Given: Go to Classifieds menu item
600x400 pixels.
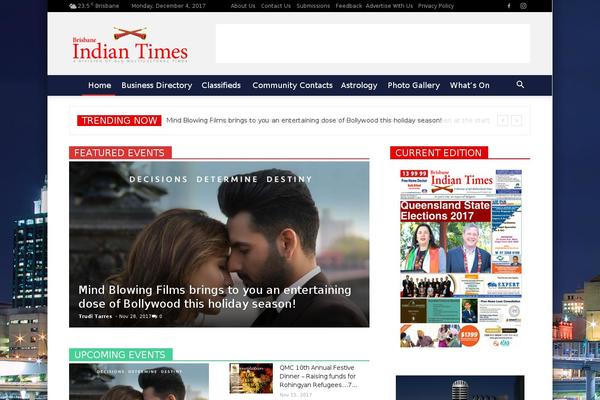Looking at the screenshot, I should [x=221, y=85].
